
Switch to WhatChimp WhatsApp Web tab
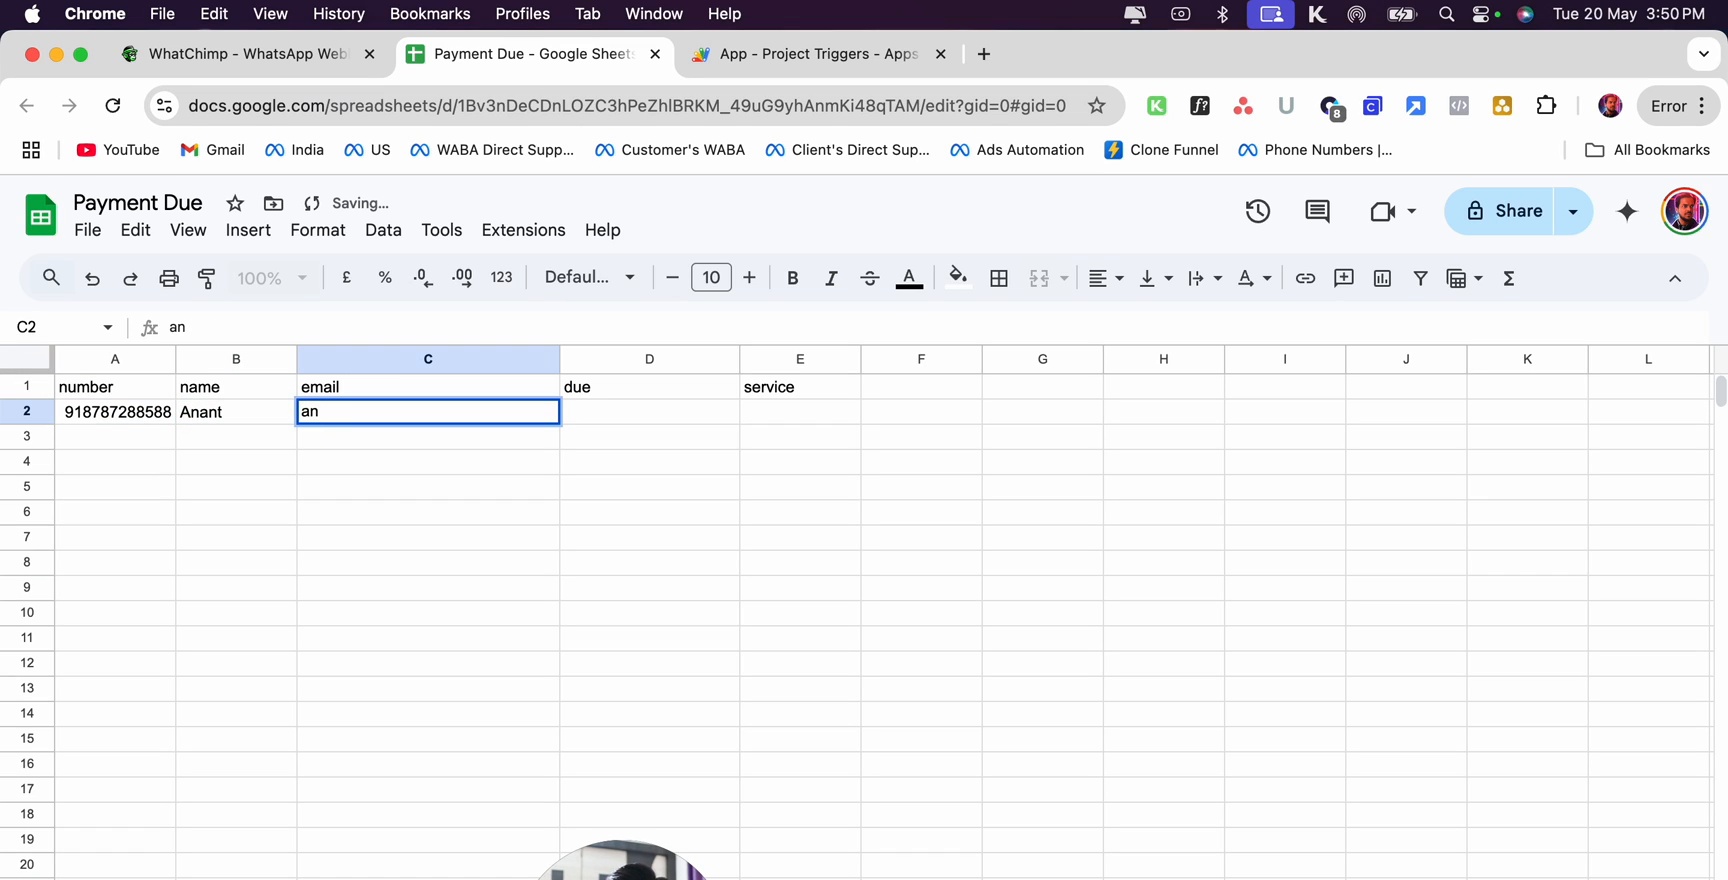pos(249,54)
